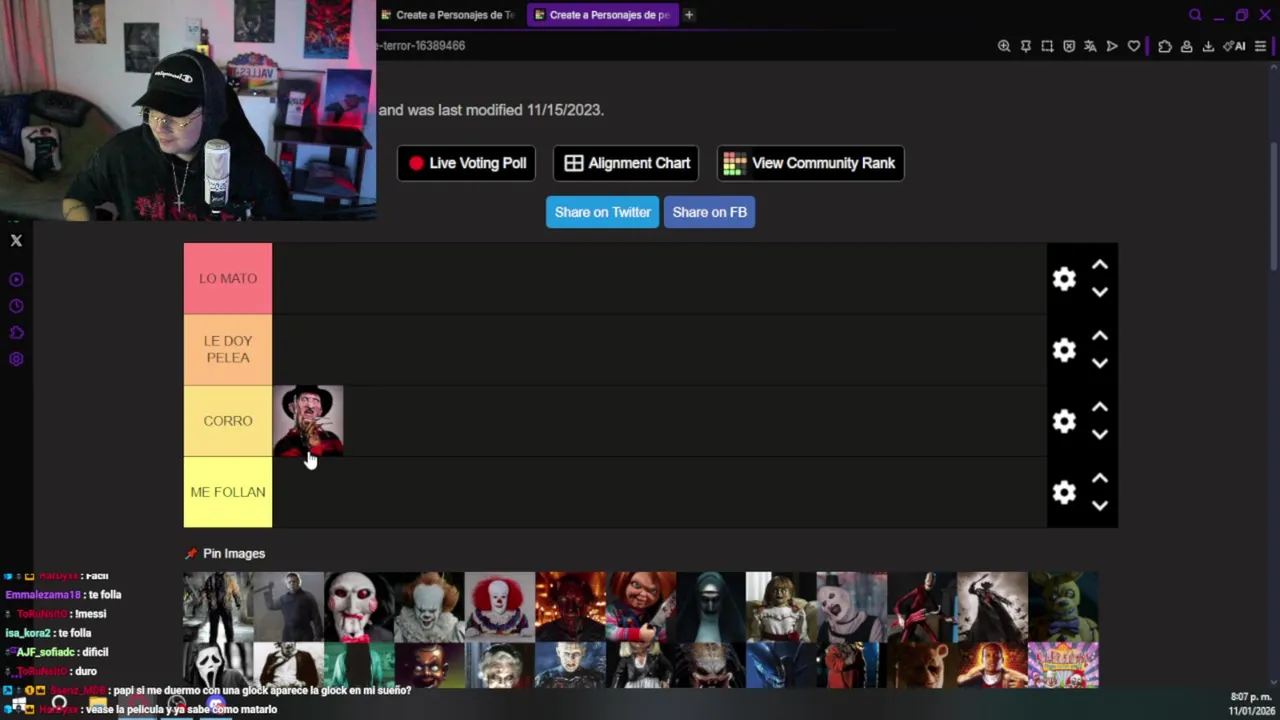Click the ad-blocker shield icon
Image resolution: width=1280 pixels, height=720 pixels.
tap(1069, 46)
